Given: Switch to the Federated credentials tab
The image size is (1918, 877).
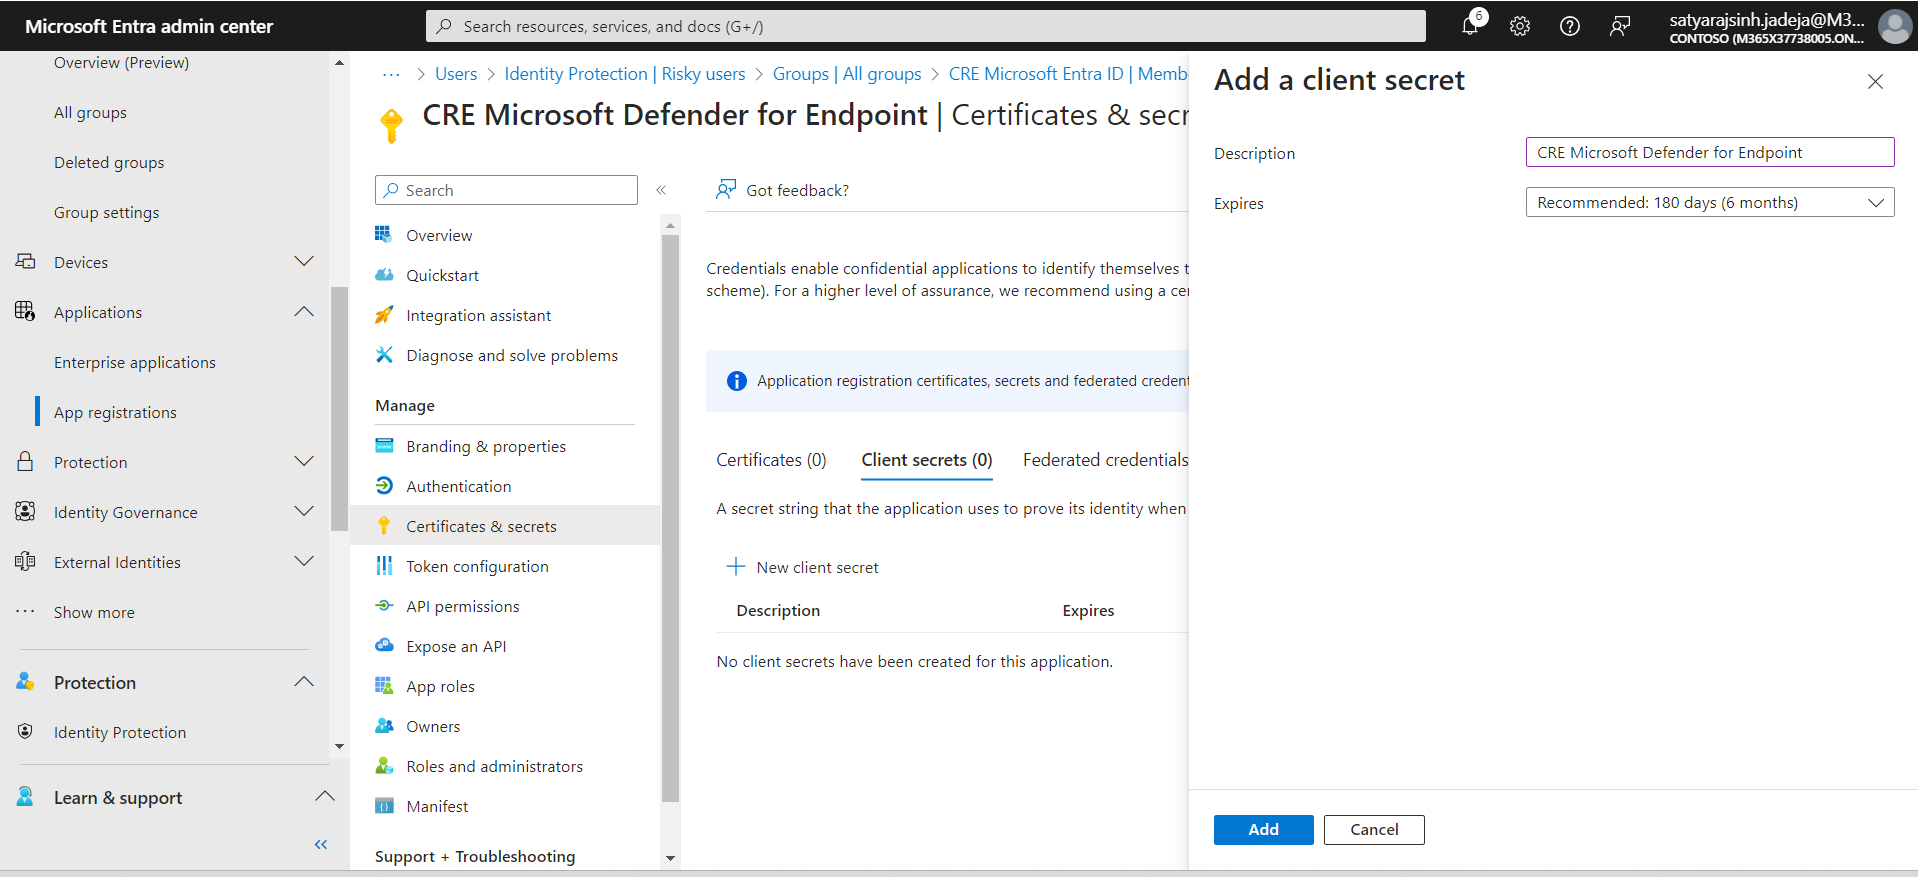Looking at the screenshot, I should (x=1106, y=460).
